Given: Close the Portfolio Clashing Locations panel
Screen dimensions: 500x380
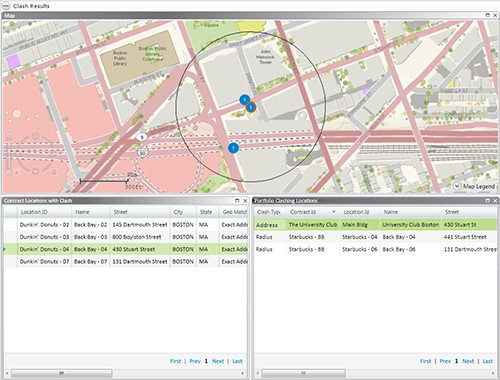Looking at the screenshot, I should coord(495,201).
